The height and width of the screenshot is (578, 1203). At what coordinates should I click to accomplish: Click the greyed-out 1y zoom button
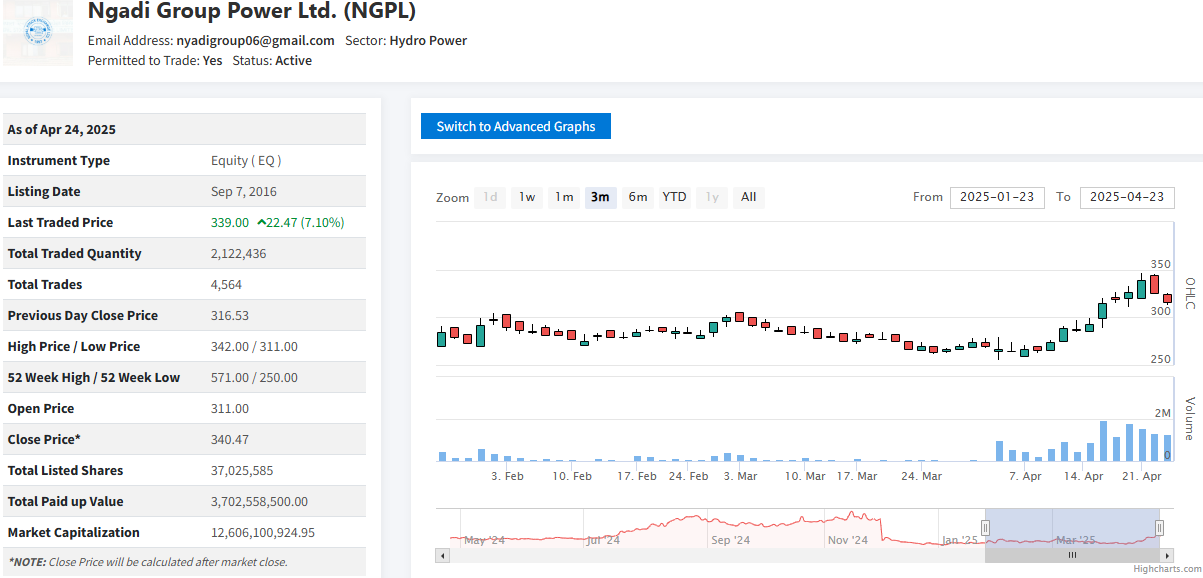pyautogui.click(x=711, y=197)
